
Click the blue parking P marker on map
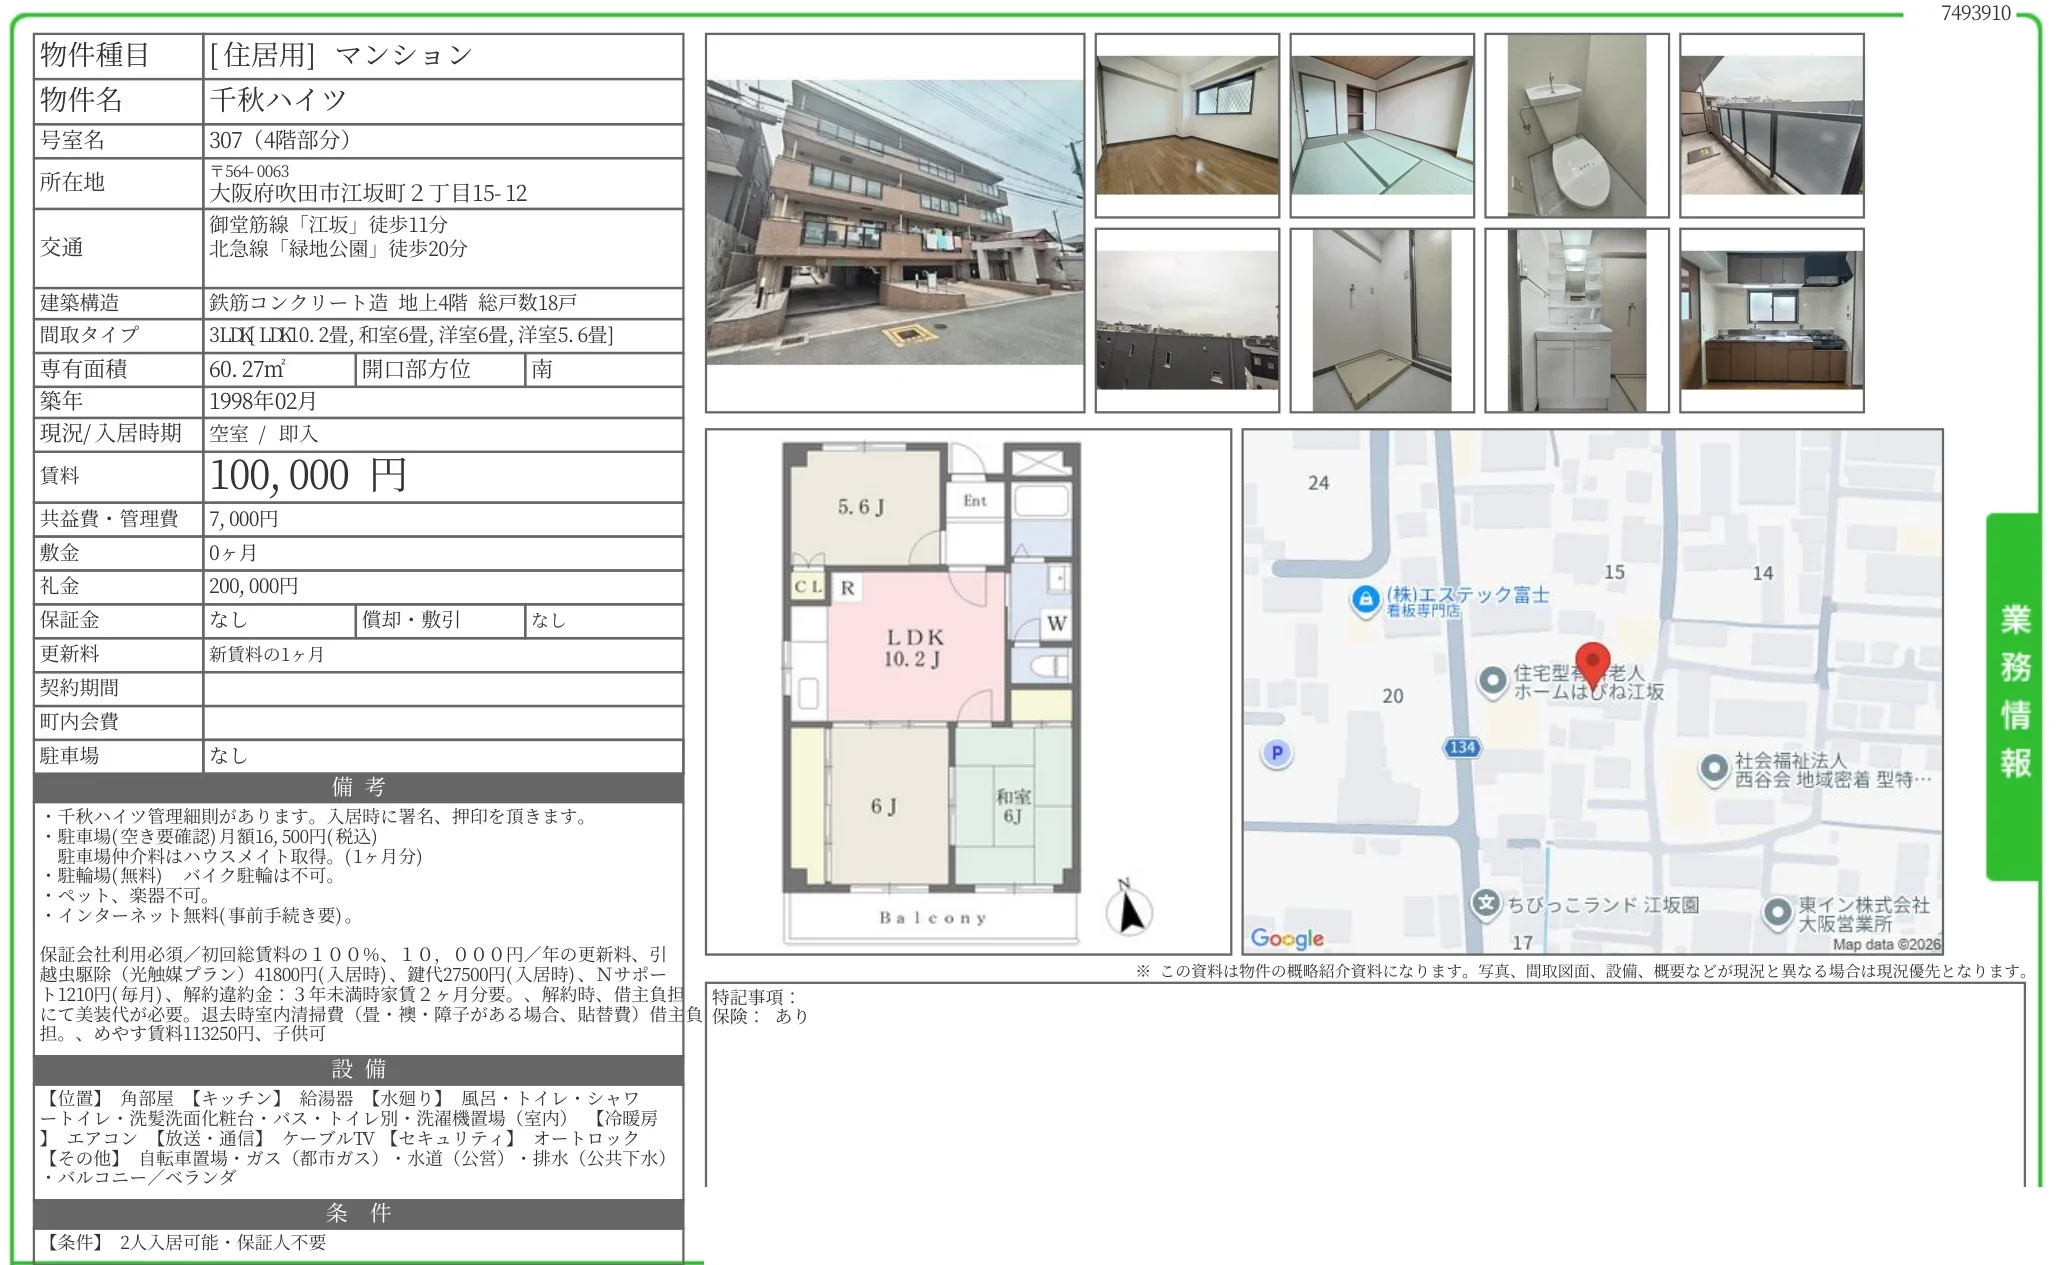click(1276, 753)
